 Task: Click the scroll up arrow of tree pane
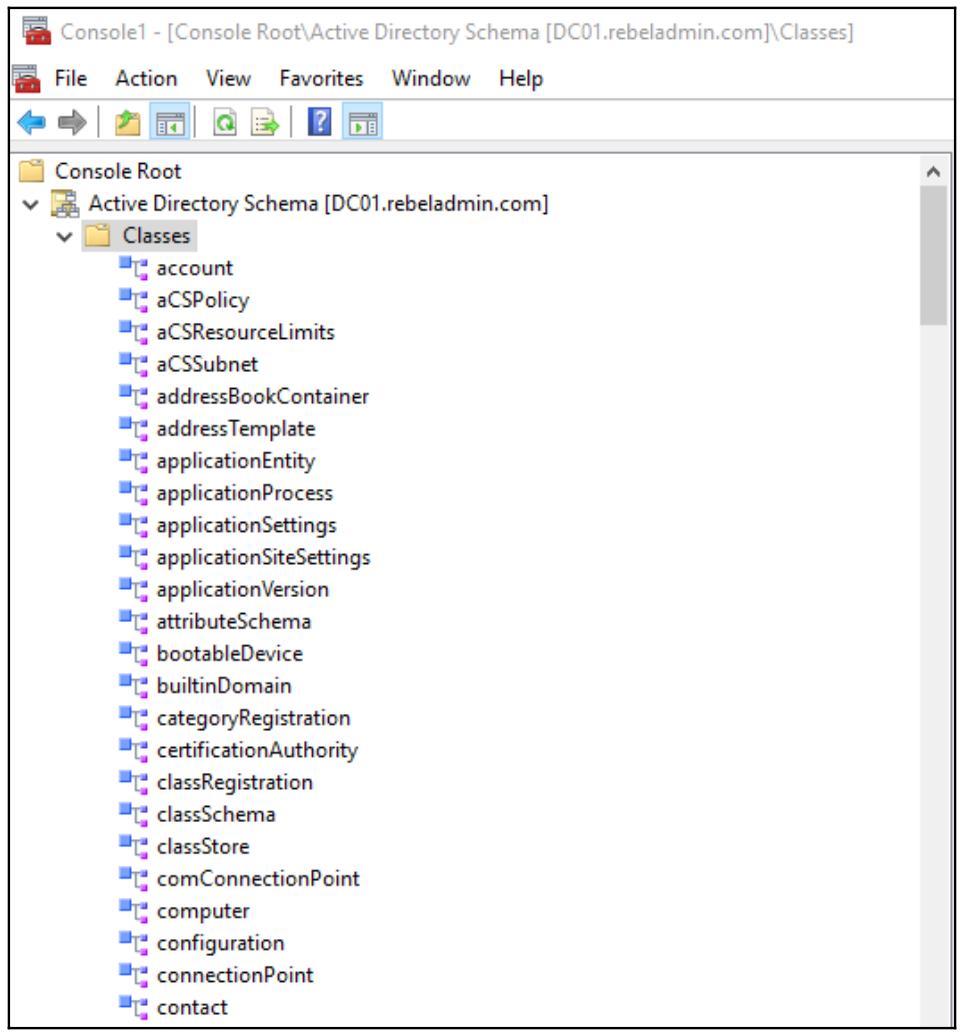coord(934,172)
